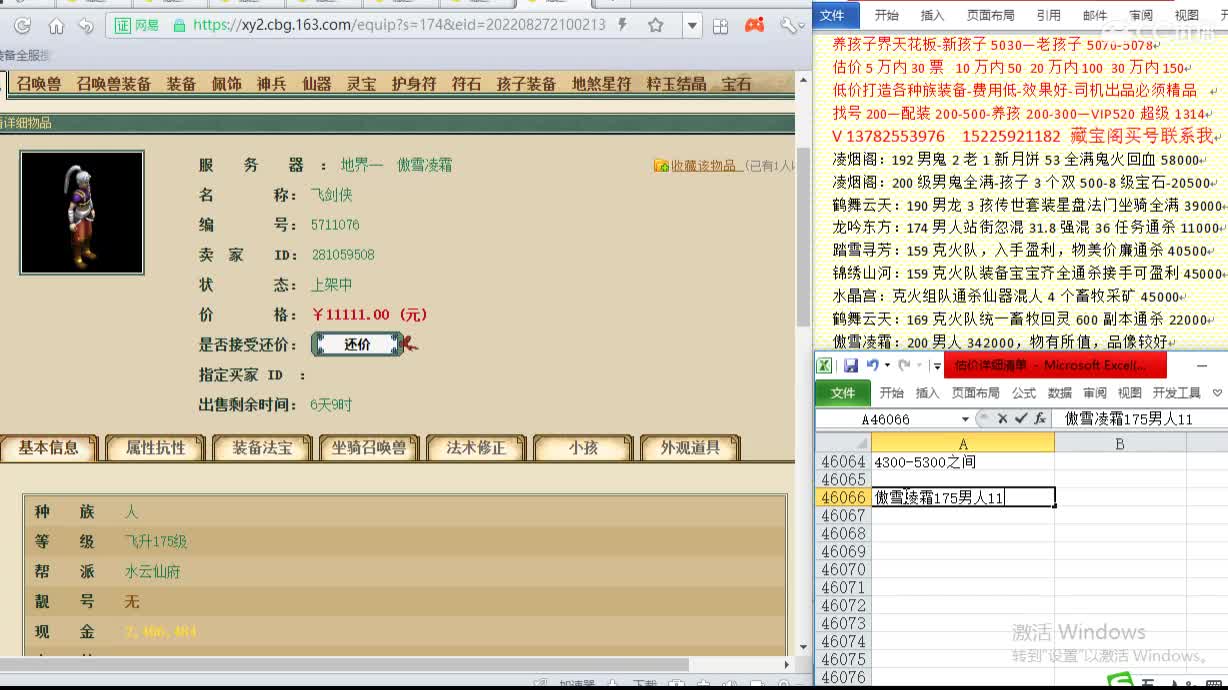Viewport: 1228px width, 690px height.
Task: Open the 灵宝 category
Action: pyautogui.click(x=361, y=84)
